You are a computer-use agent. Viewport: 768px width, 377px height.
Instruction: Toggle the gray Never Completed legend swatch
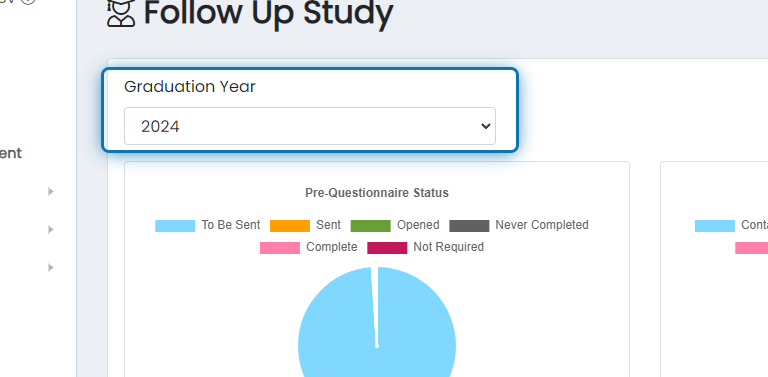(x=469, y=226)
